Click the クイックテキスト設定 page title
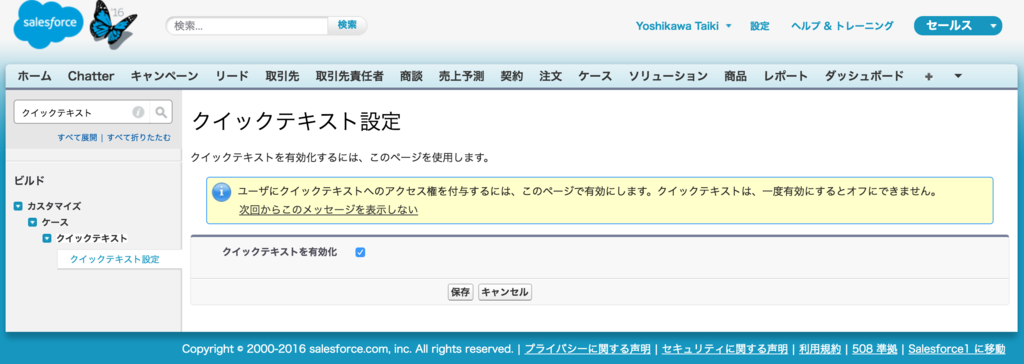Viewport: 1024px width, 364px height. (x=295, y=122)
